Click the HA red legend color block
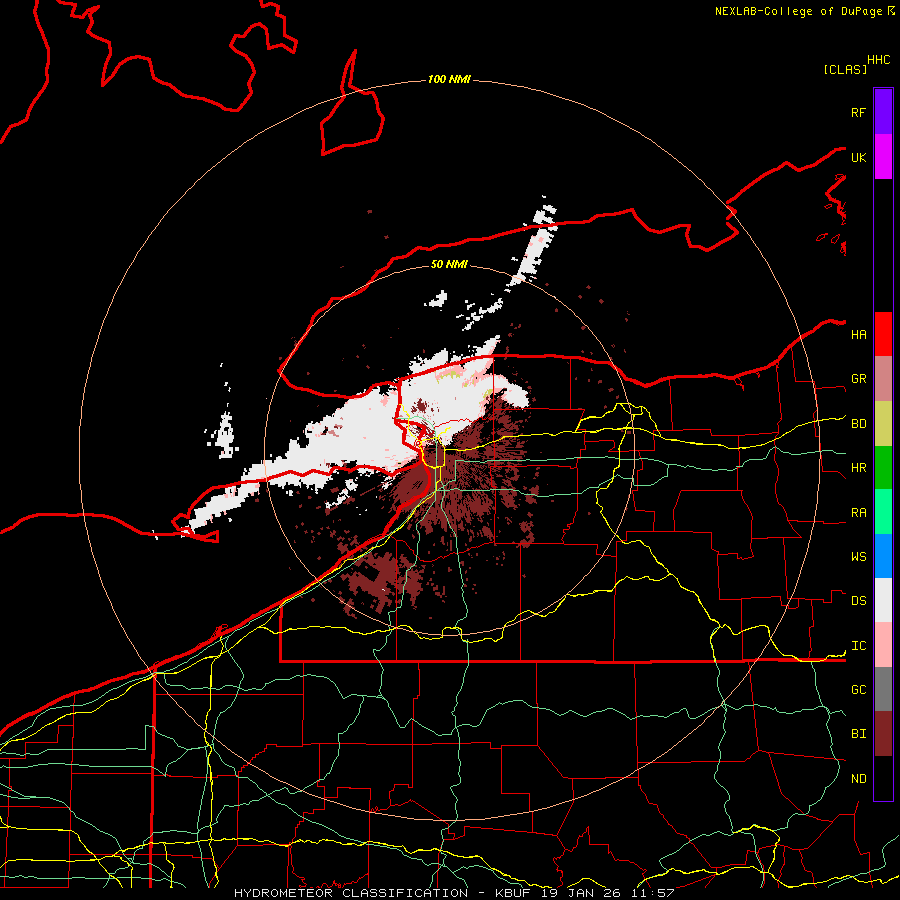This screenshot has height=900, width=900. coord(883,334)
